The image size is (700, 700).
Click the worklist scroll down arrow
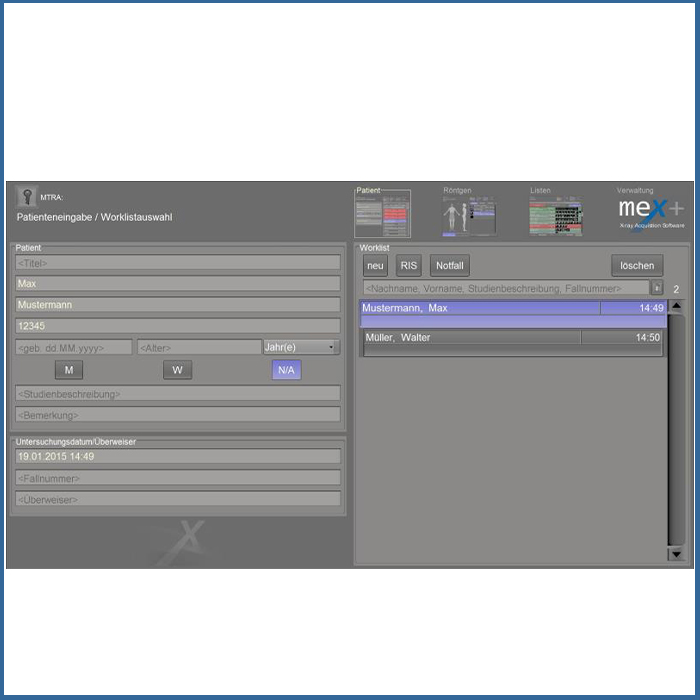tap(676, 553)
